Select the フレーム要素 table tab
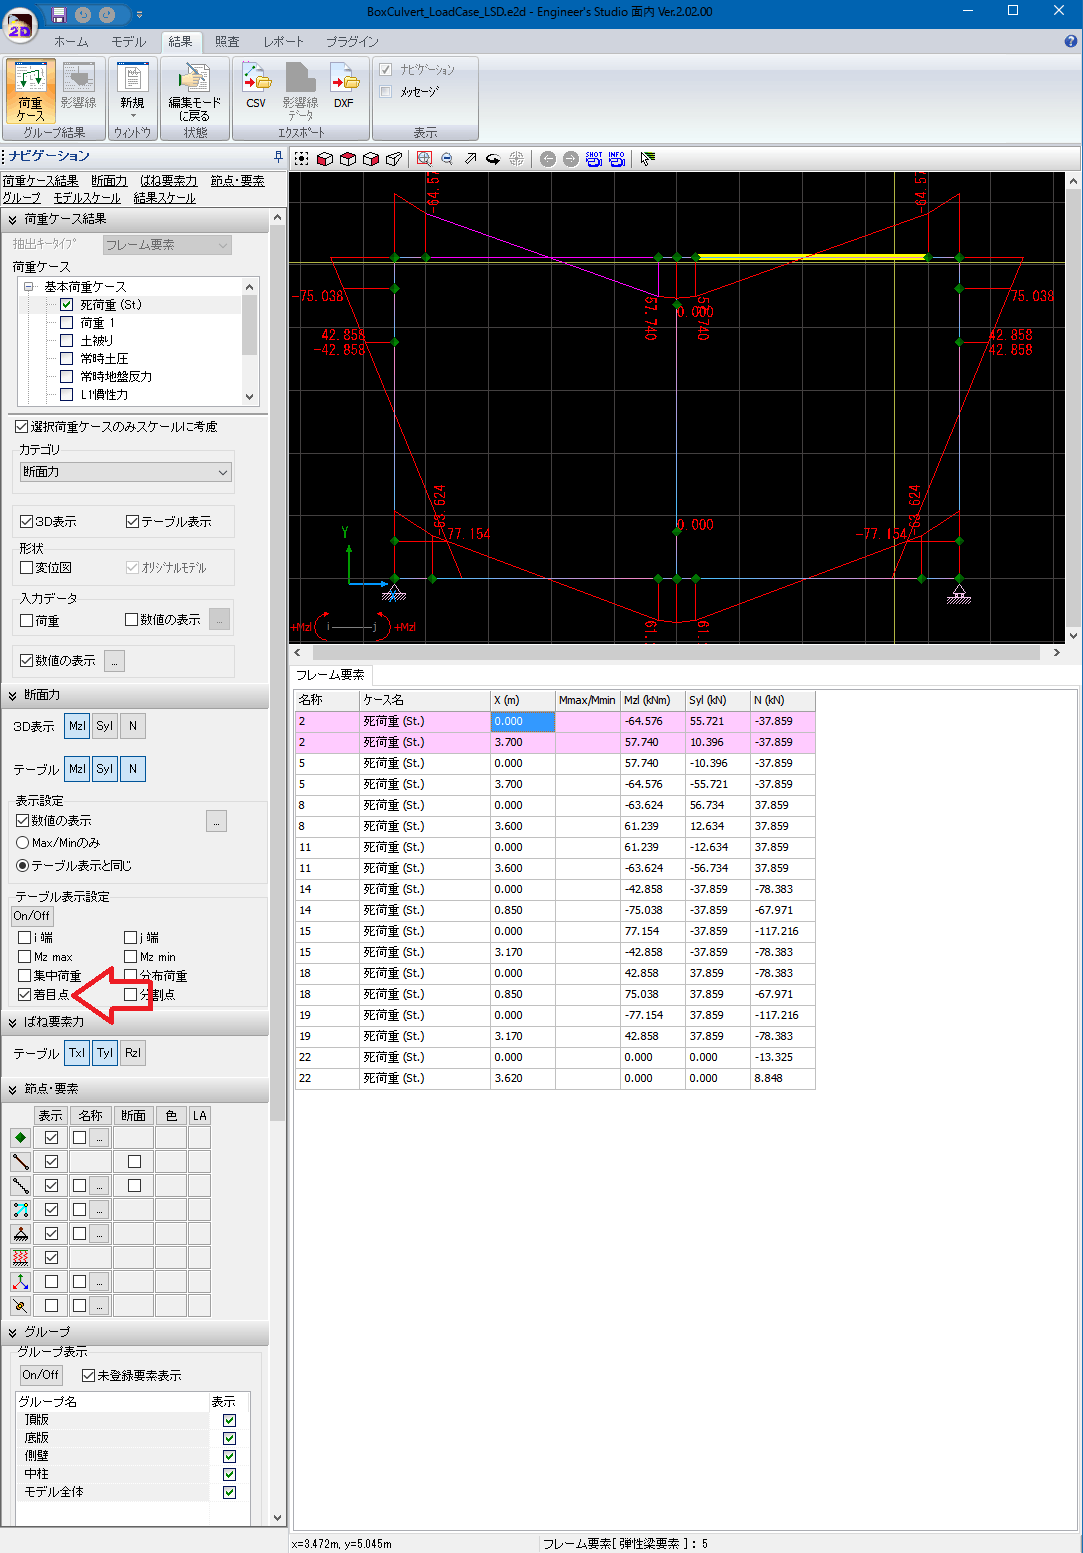The image size is (1083, 1553). (331, 675)
